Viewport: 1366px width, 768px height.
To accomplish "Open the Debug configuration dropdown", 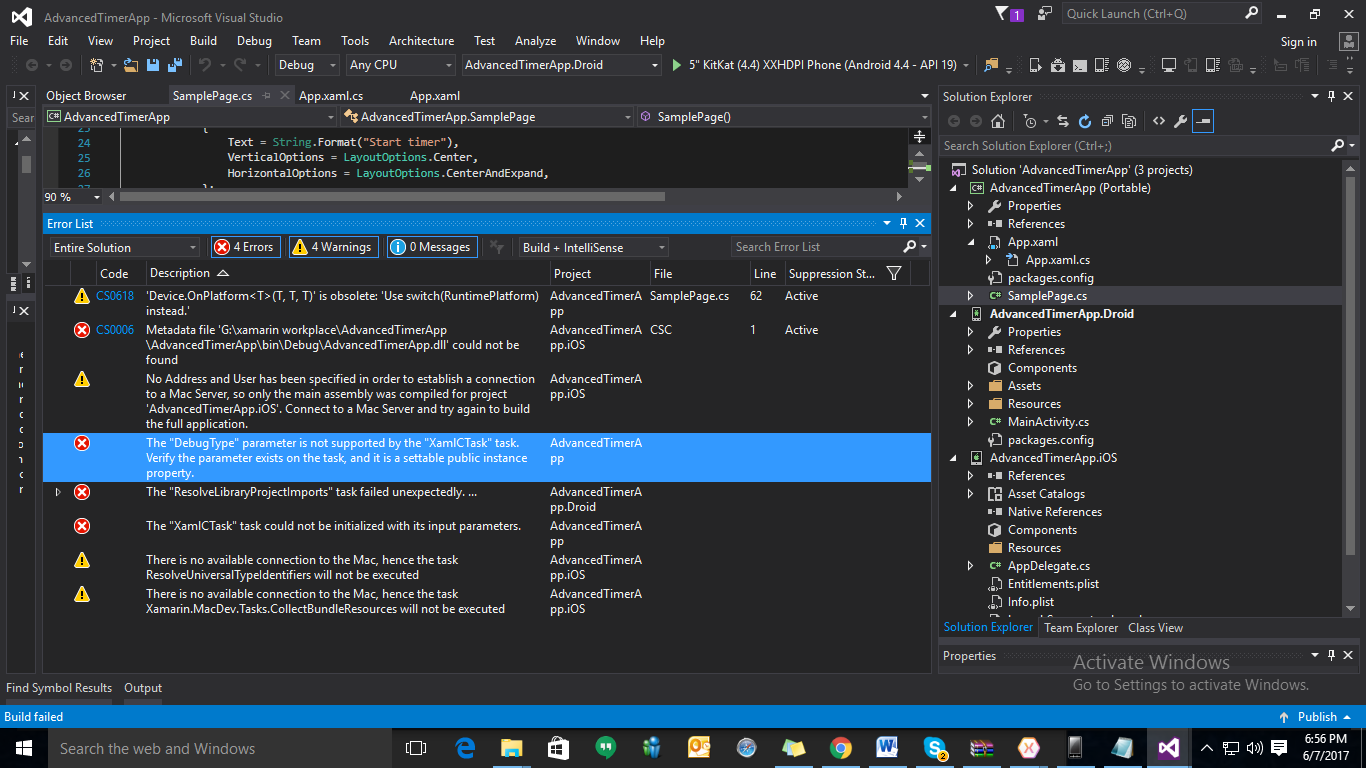I will [x=308, y=65].
